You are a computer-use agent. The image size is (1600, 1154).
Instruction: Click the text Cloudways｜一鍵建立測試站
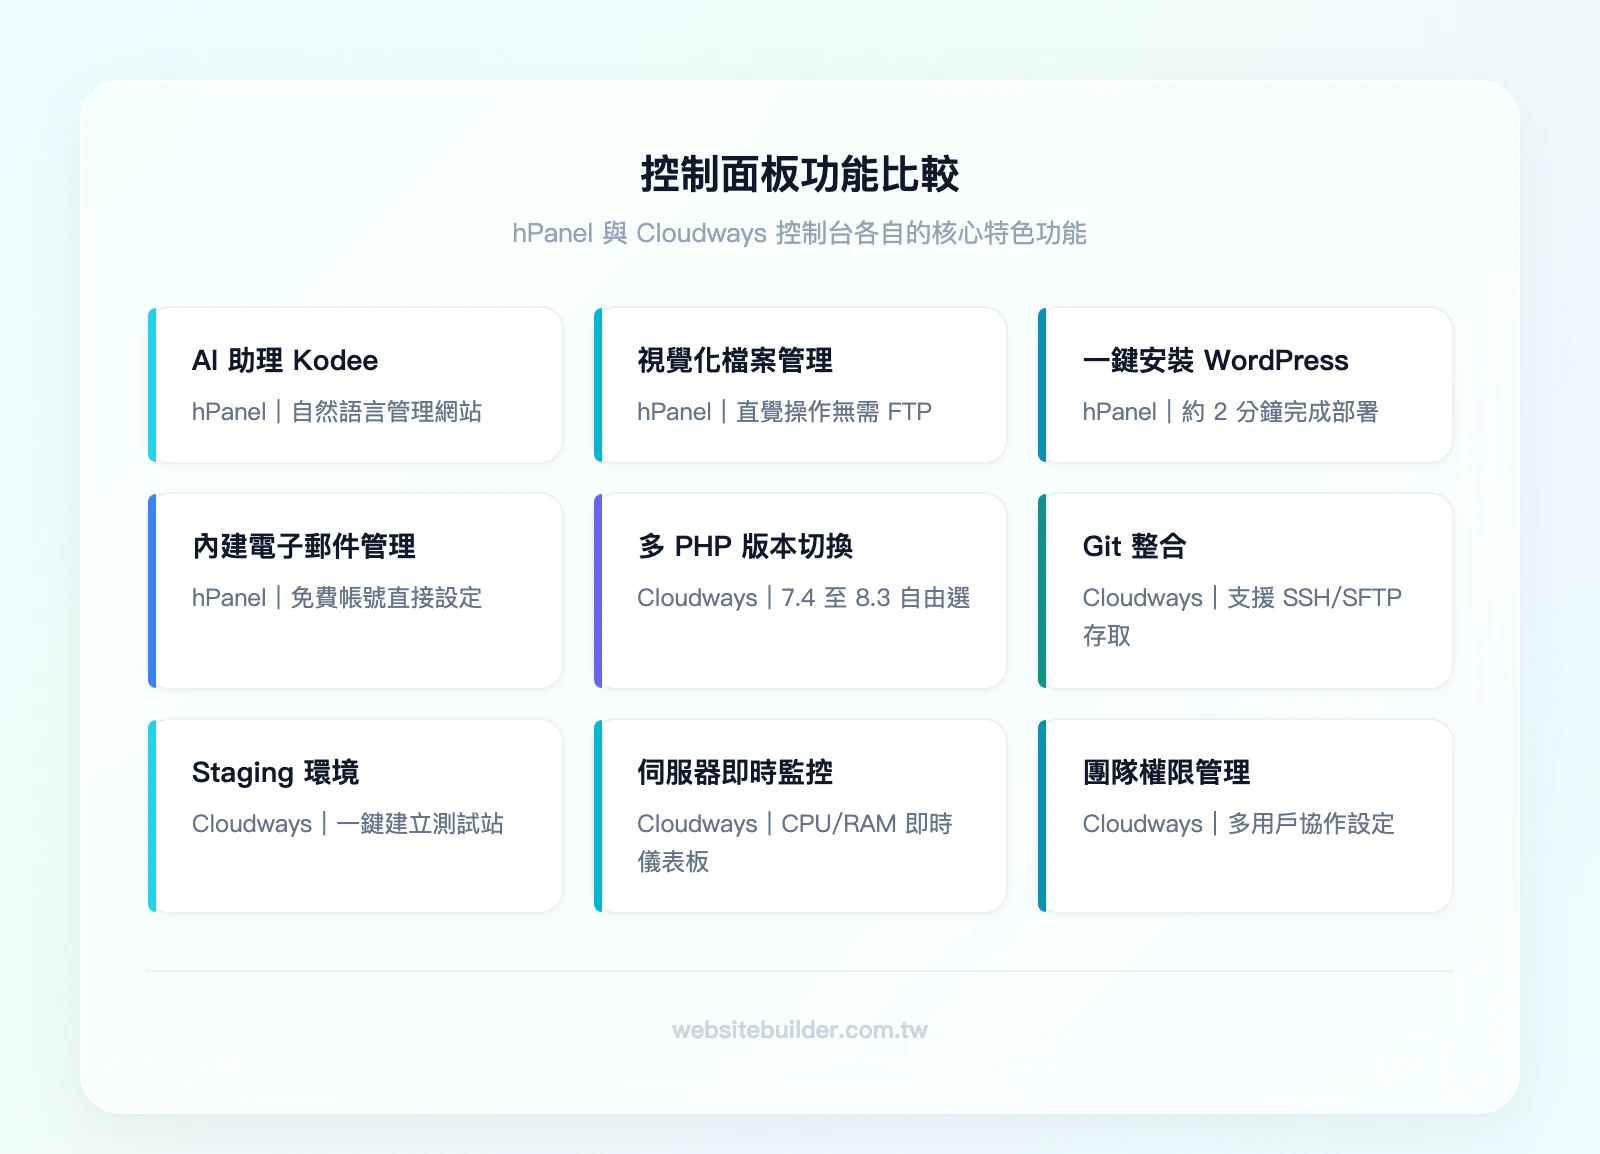pyautogui.click(x=348, y=824)
